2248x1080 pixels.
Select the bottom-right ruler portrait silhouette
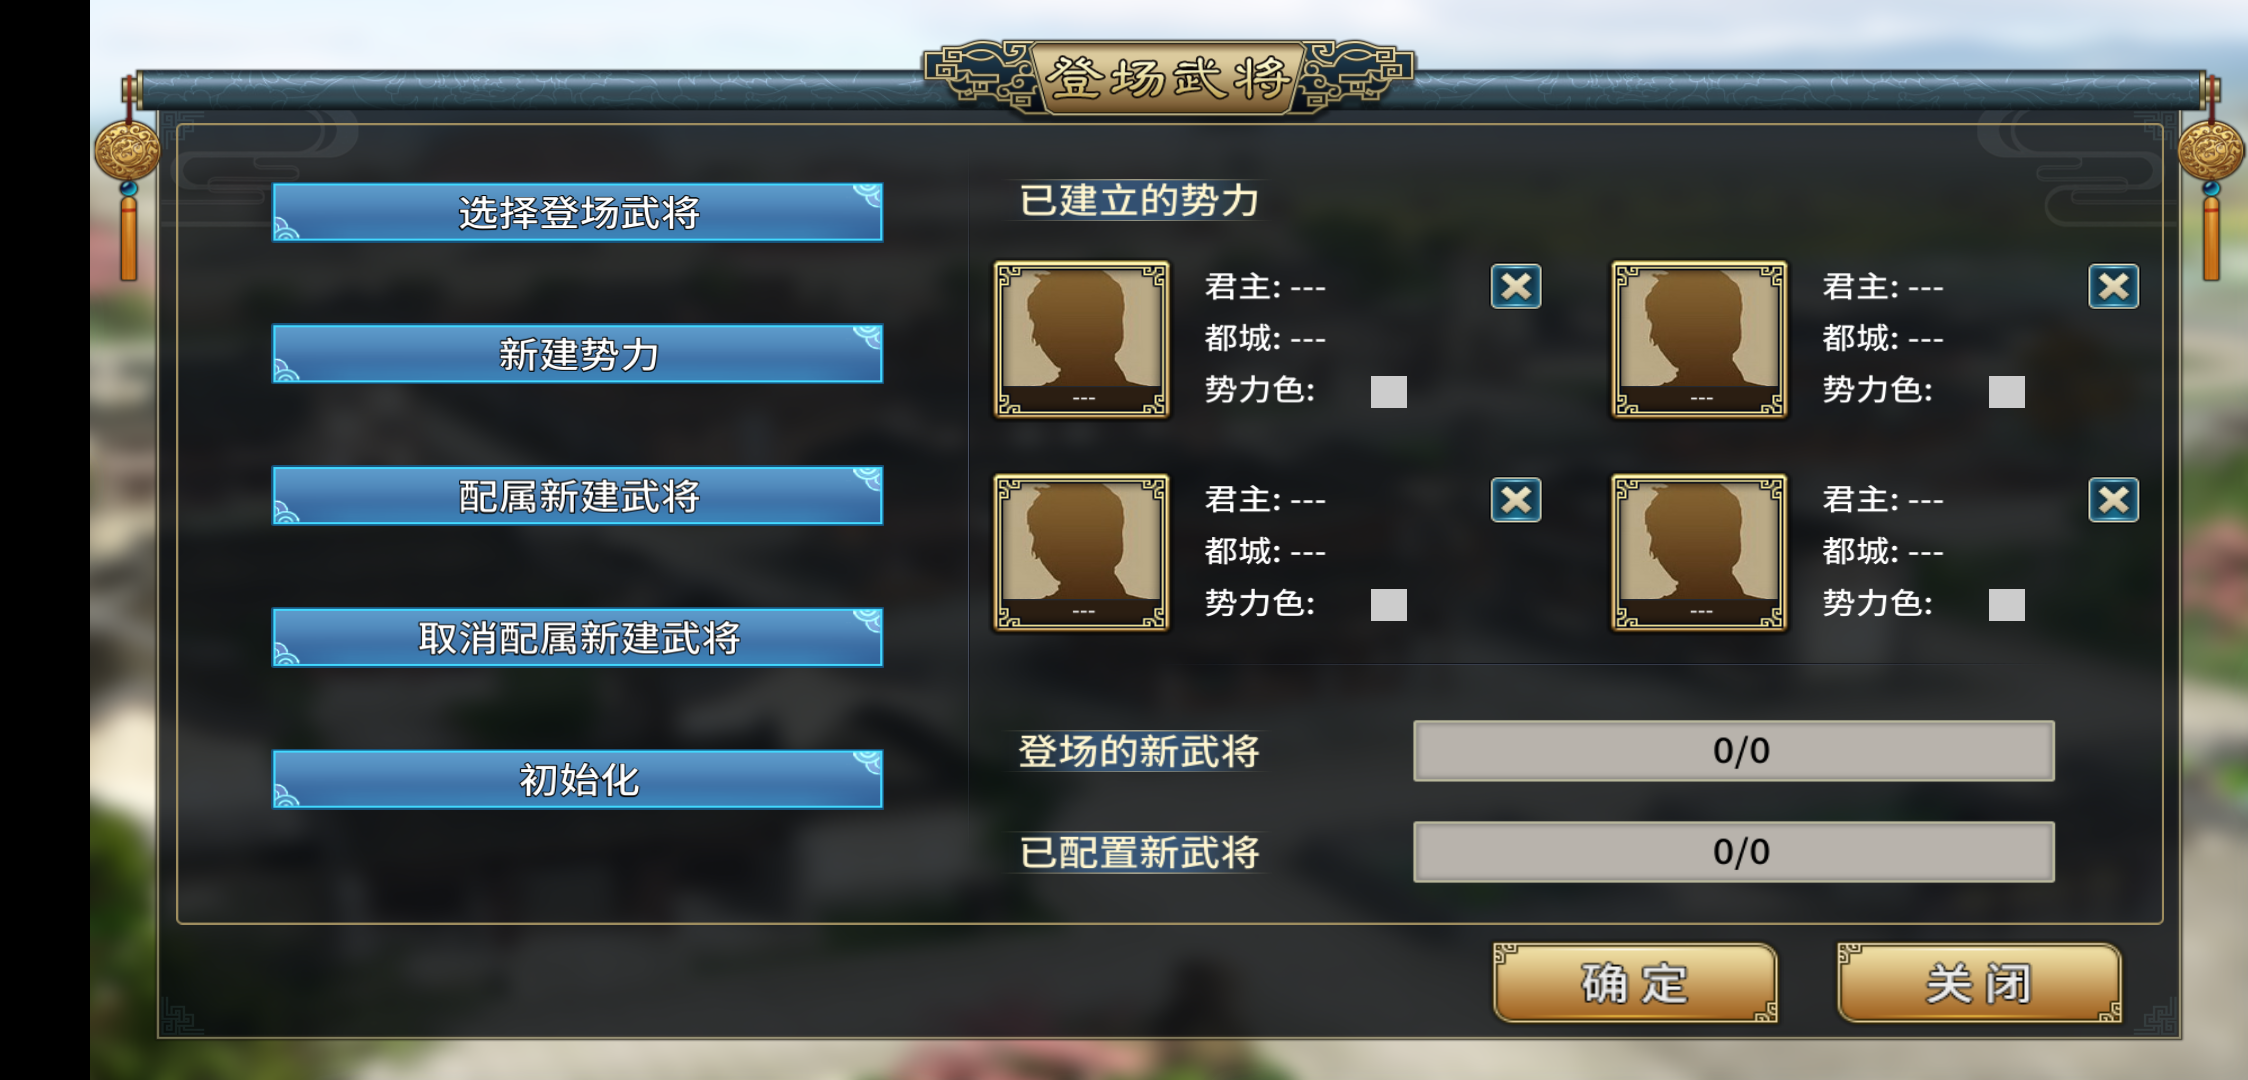tap(1699, 552)
